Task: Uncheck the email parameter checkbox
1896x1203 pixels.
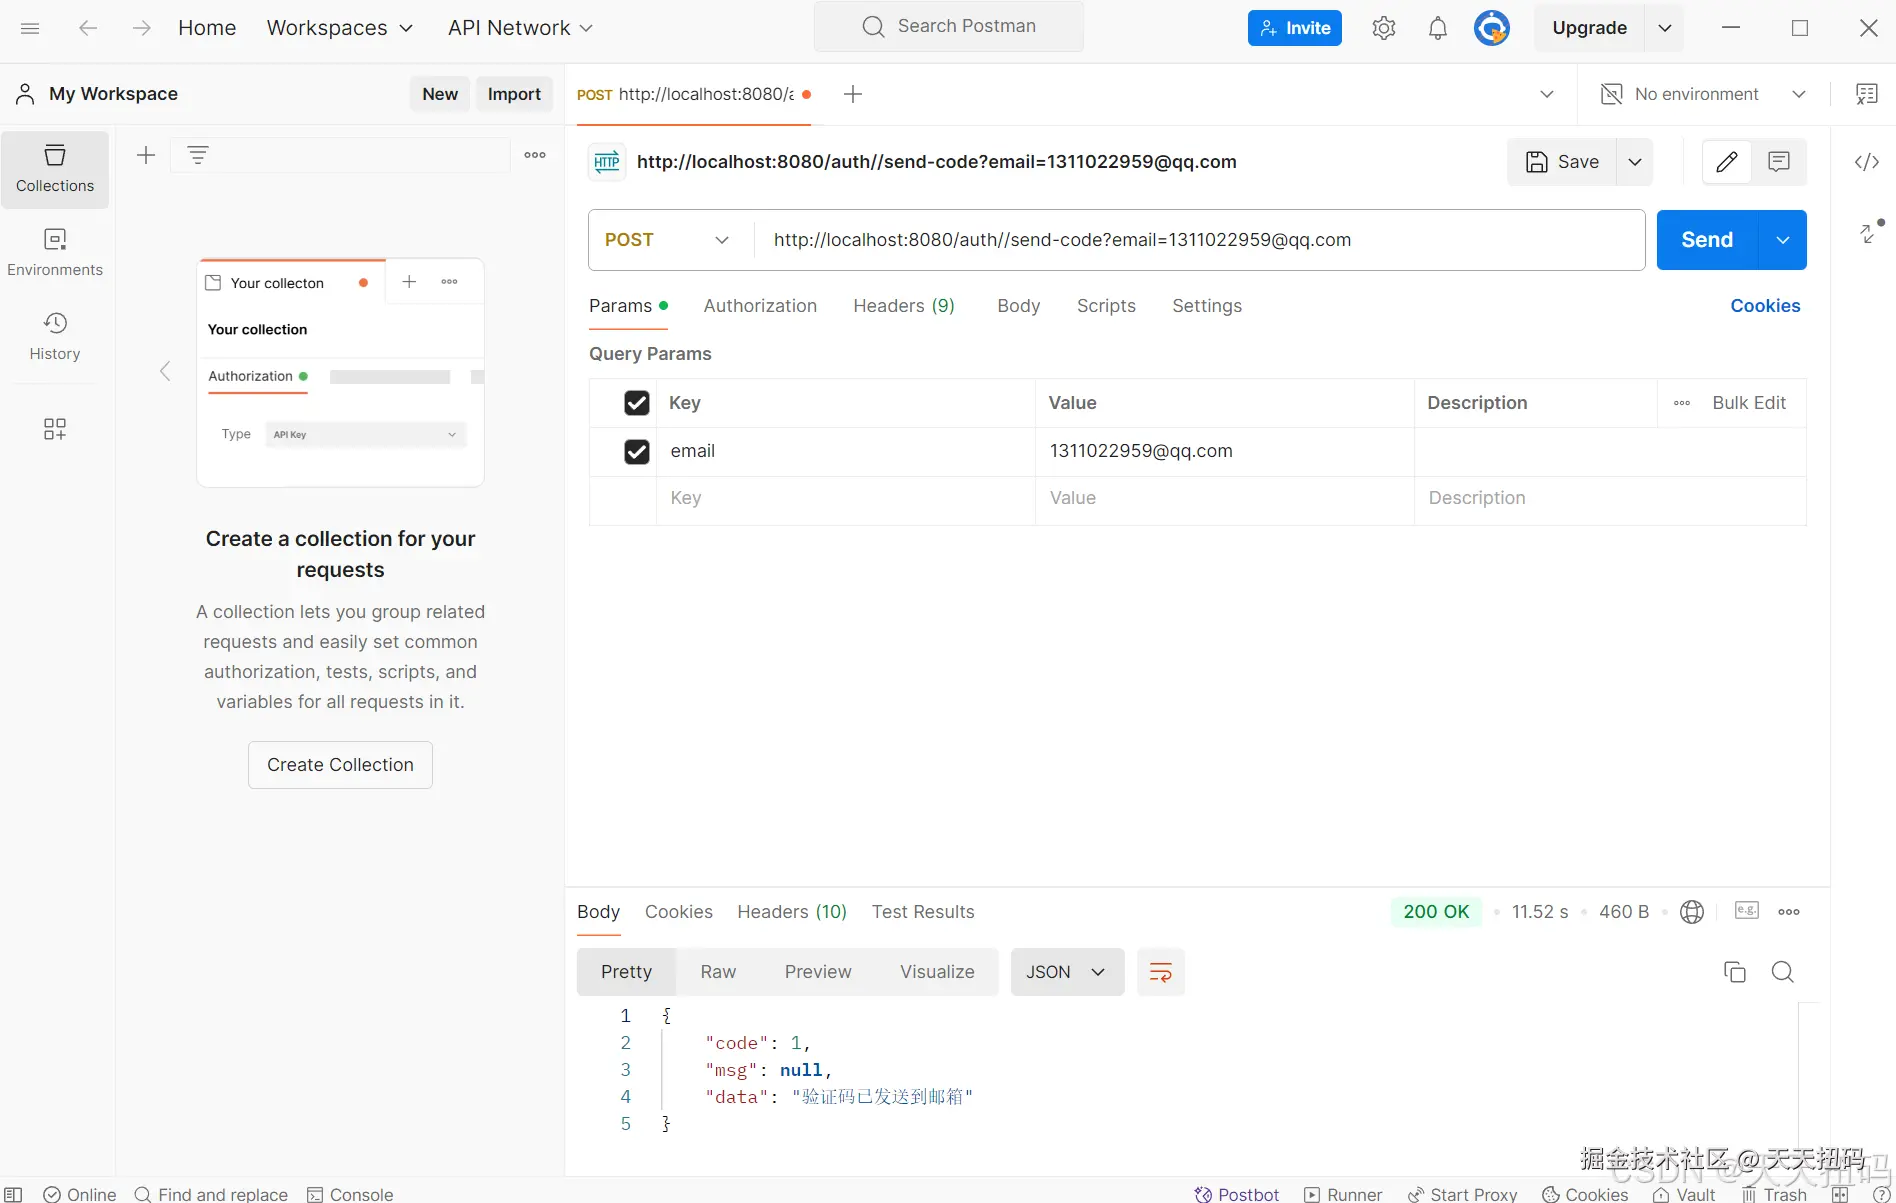Action: (637, 452)
